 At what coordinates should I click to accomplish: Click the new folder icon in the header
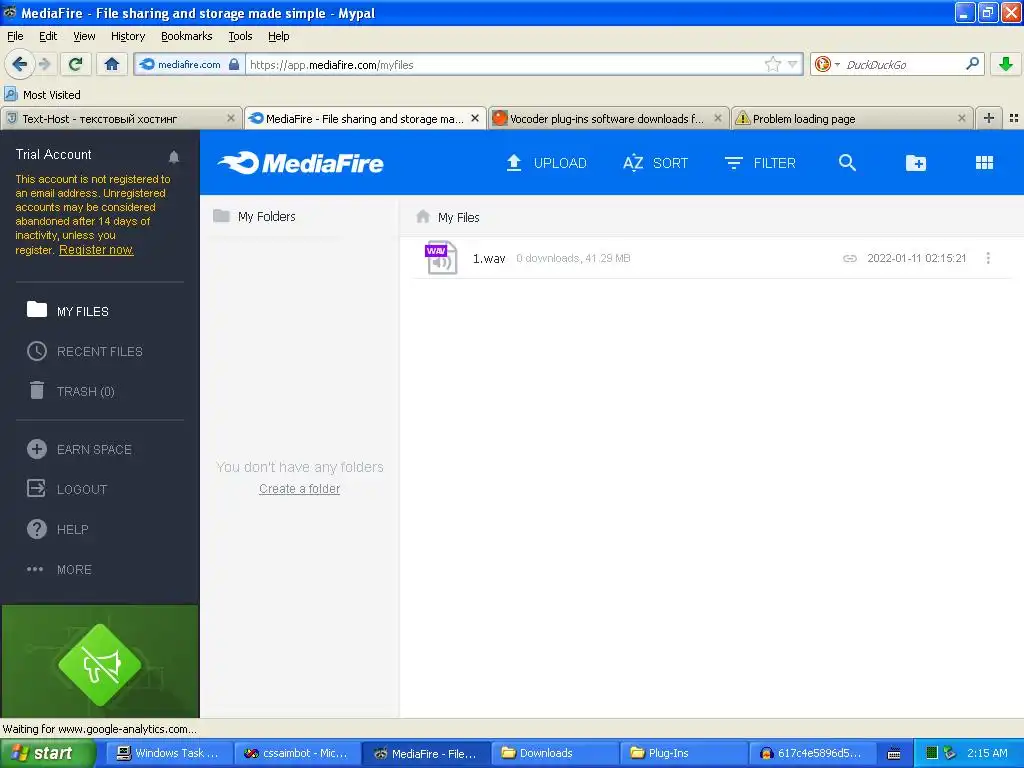click(916, 163)
